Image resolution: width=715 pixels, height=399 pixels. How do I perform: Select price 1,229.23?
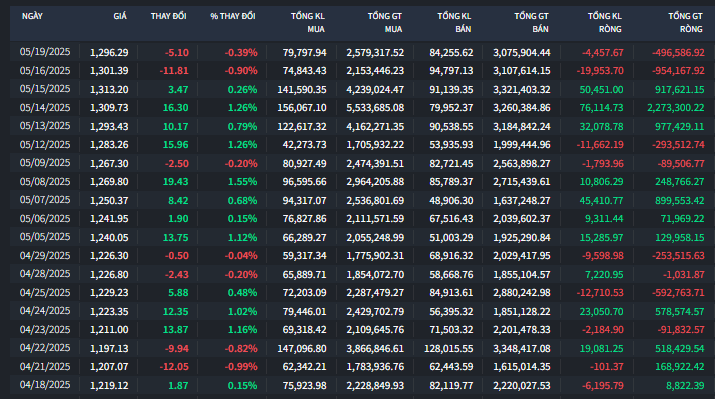pyautogui.click(x=109, y=293)
